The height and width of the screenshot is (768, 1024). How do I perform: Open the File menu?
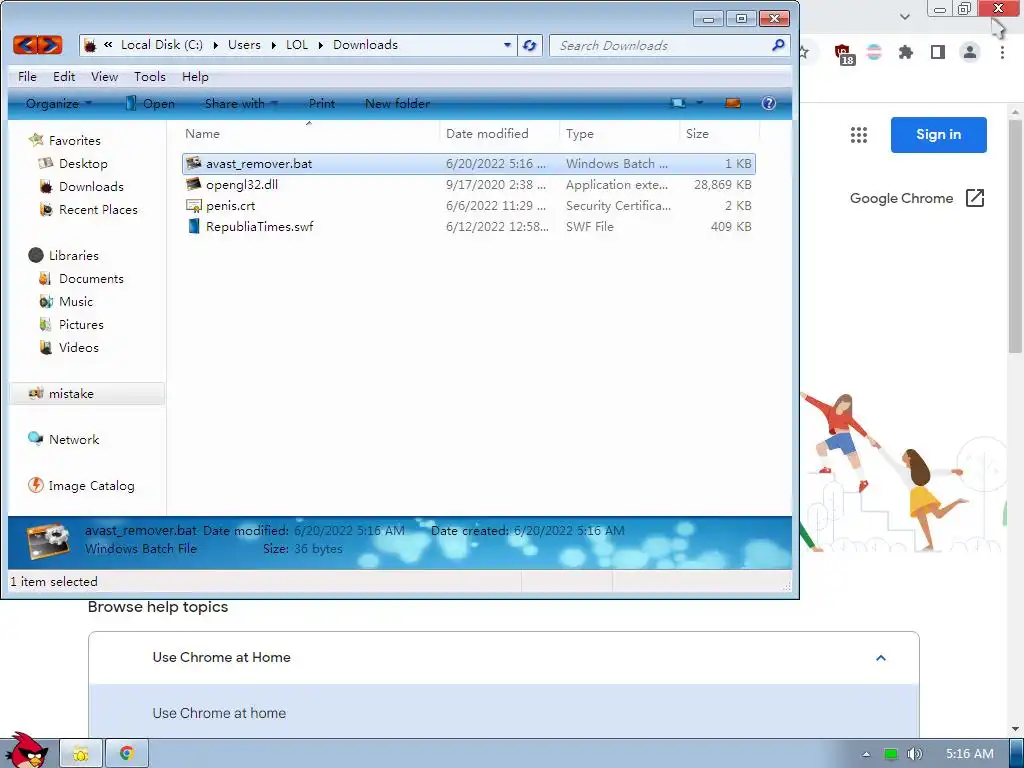tap(27, 76)
